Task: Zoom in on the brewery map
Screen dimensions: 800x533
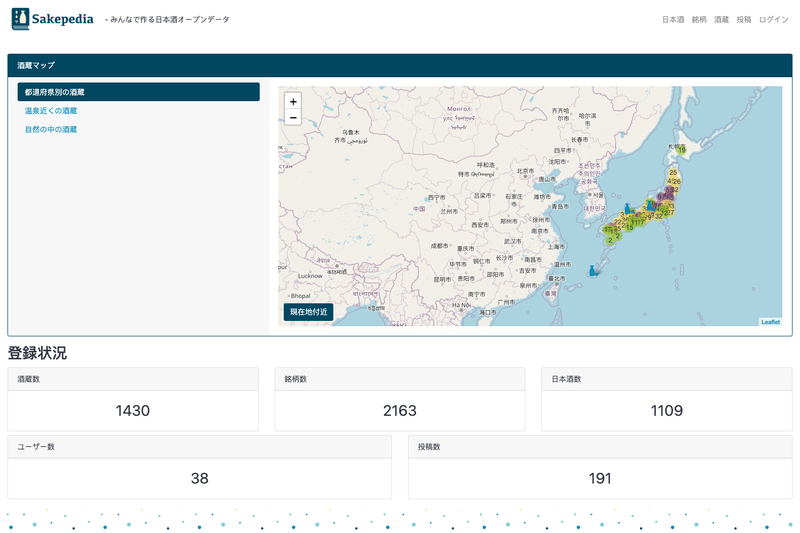Action: tap(293, 101)
